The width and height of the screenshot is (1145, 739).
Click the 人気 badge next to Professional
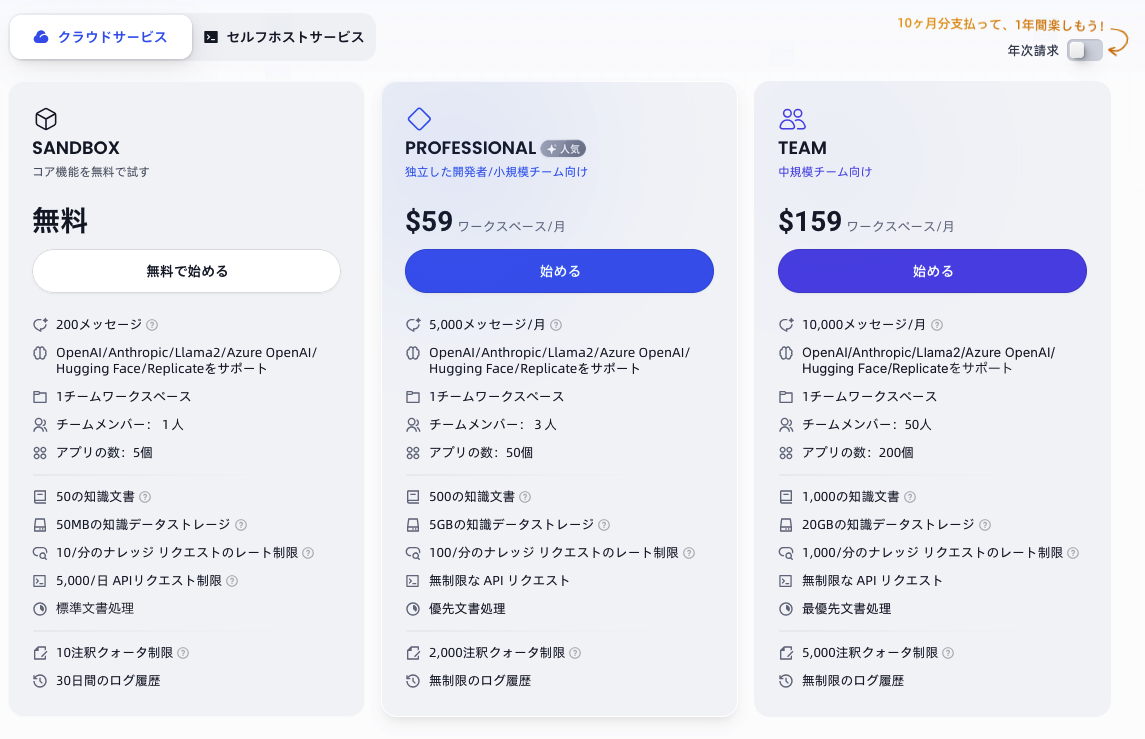563,148
